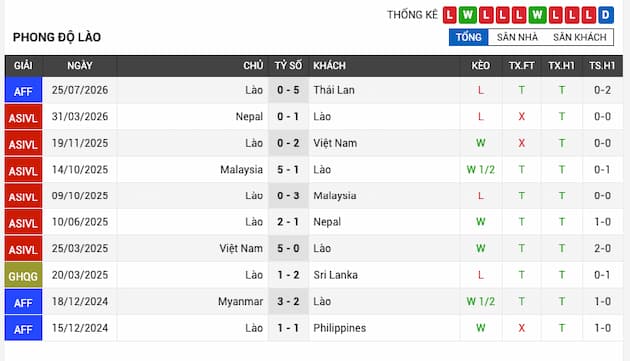Open the Thái Lan team link
This screenshot has width=630, height=361.
click(334, 90)
